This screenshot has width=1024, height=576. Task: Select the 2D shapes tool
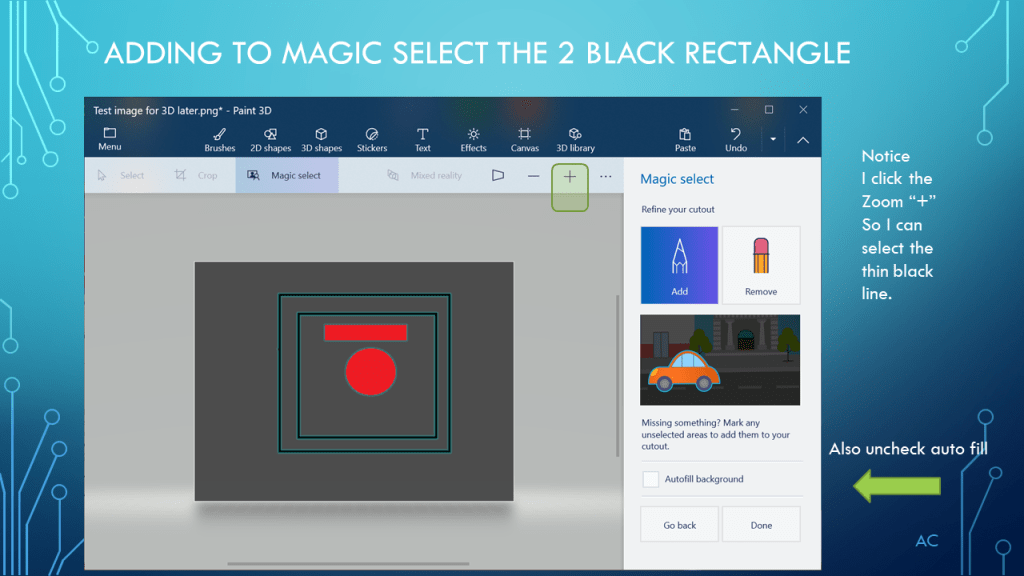(270, 139)
